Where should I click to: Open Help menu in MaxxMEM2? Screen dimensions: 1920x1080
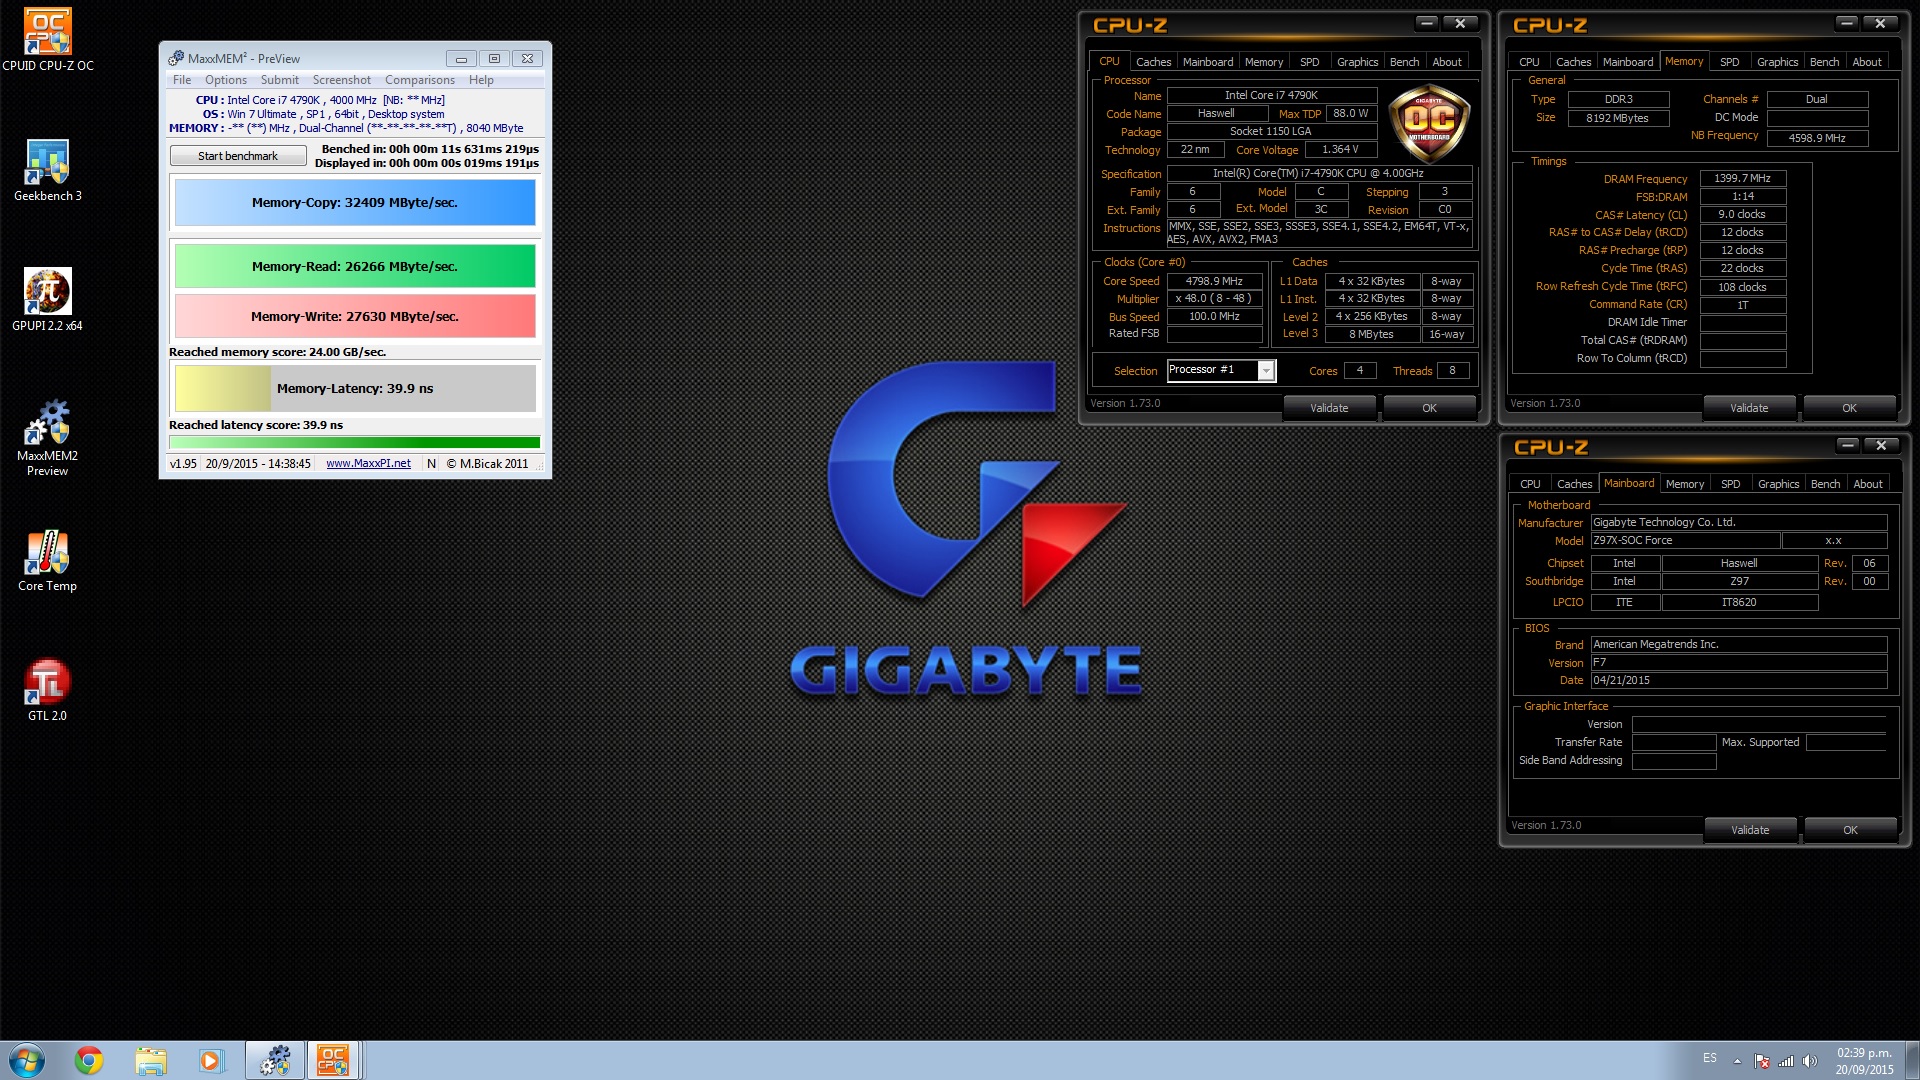point(481,80)
